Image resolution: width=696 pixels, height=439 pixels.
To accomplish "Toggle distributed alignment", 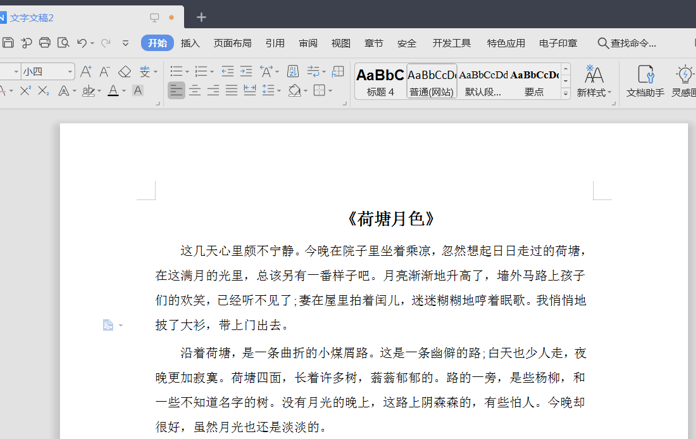I will pos(250,91).
